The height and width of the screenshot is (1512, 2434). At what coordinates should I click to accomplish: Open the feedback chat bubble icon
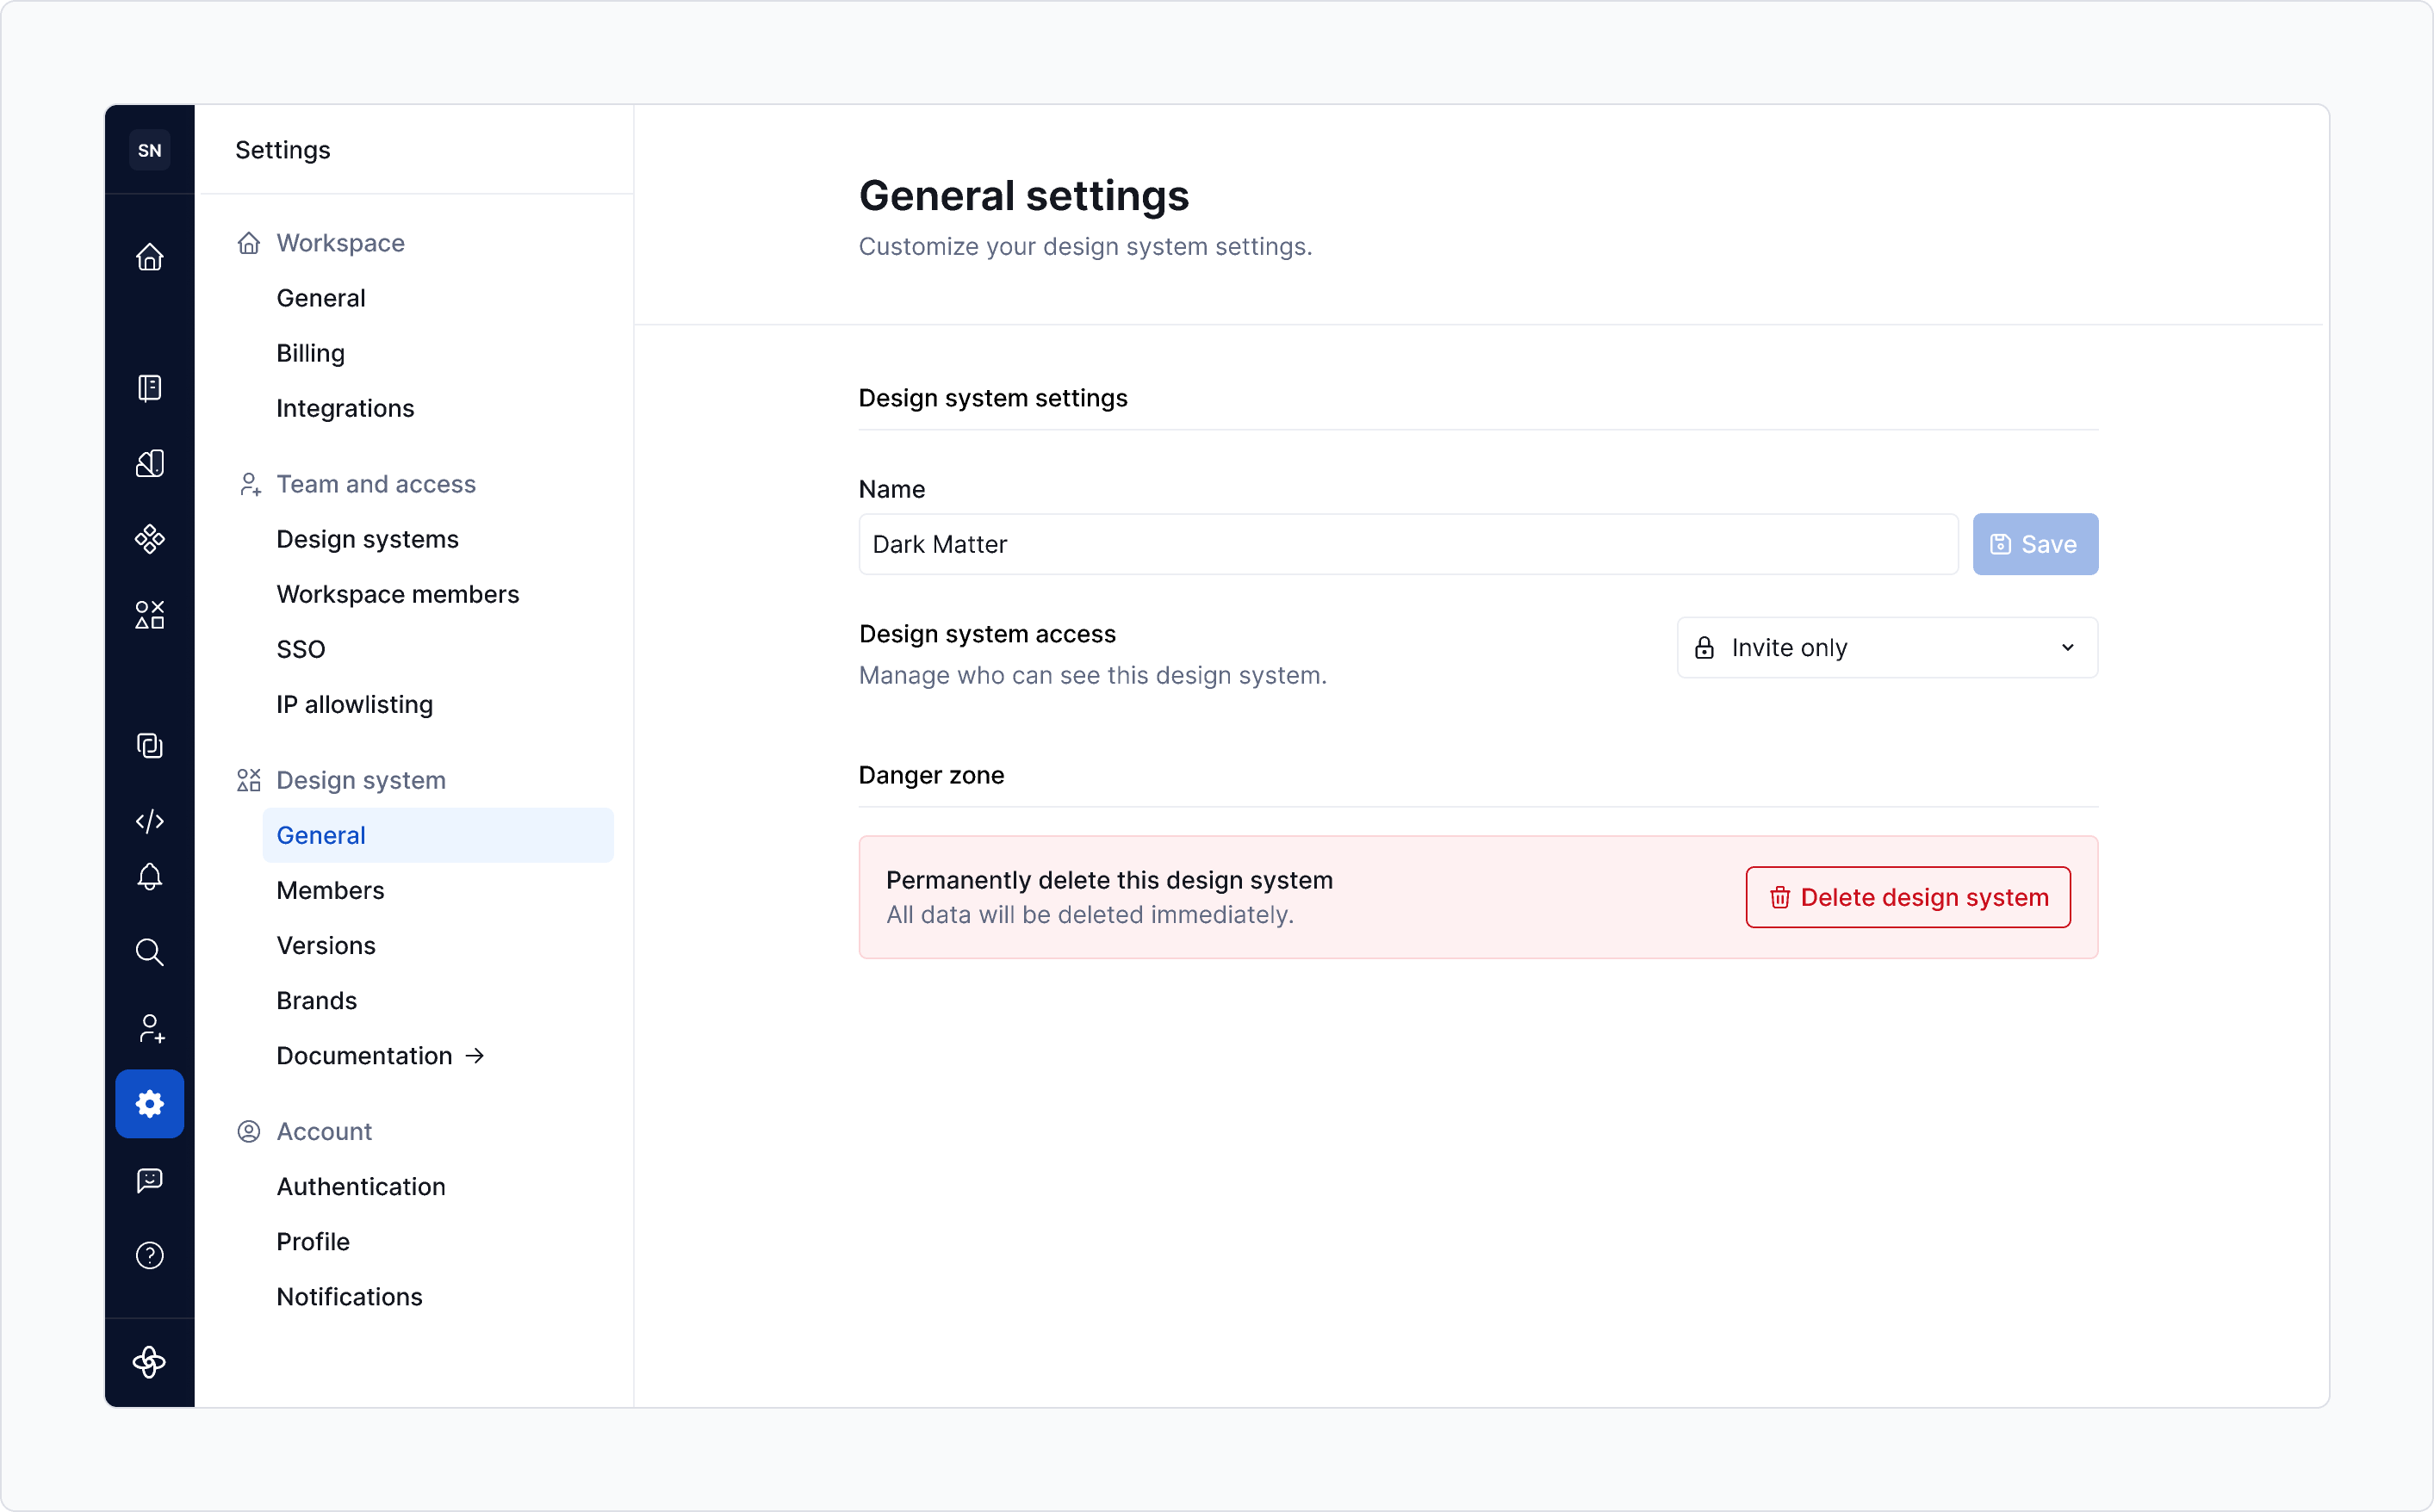(150, 1181)
